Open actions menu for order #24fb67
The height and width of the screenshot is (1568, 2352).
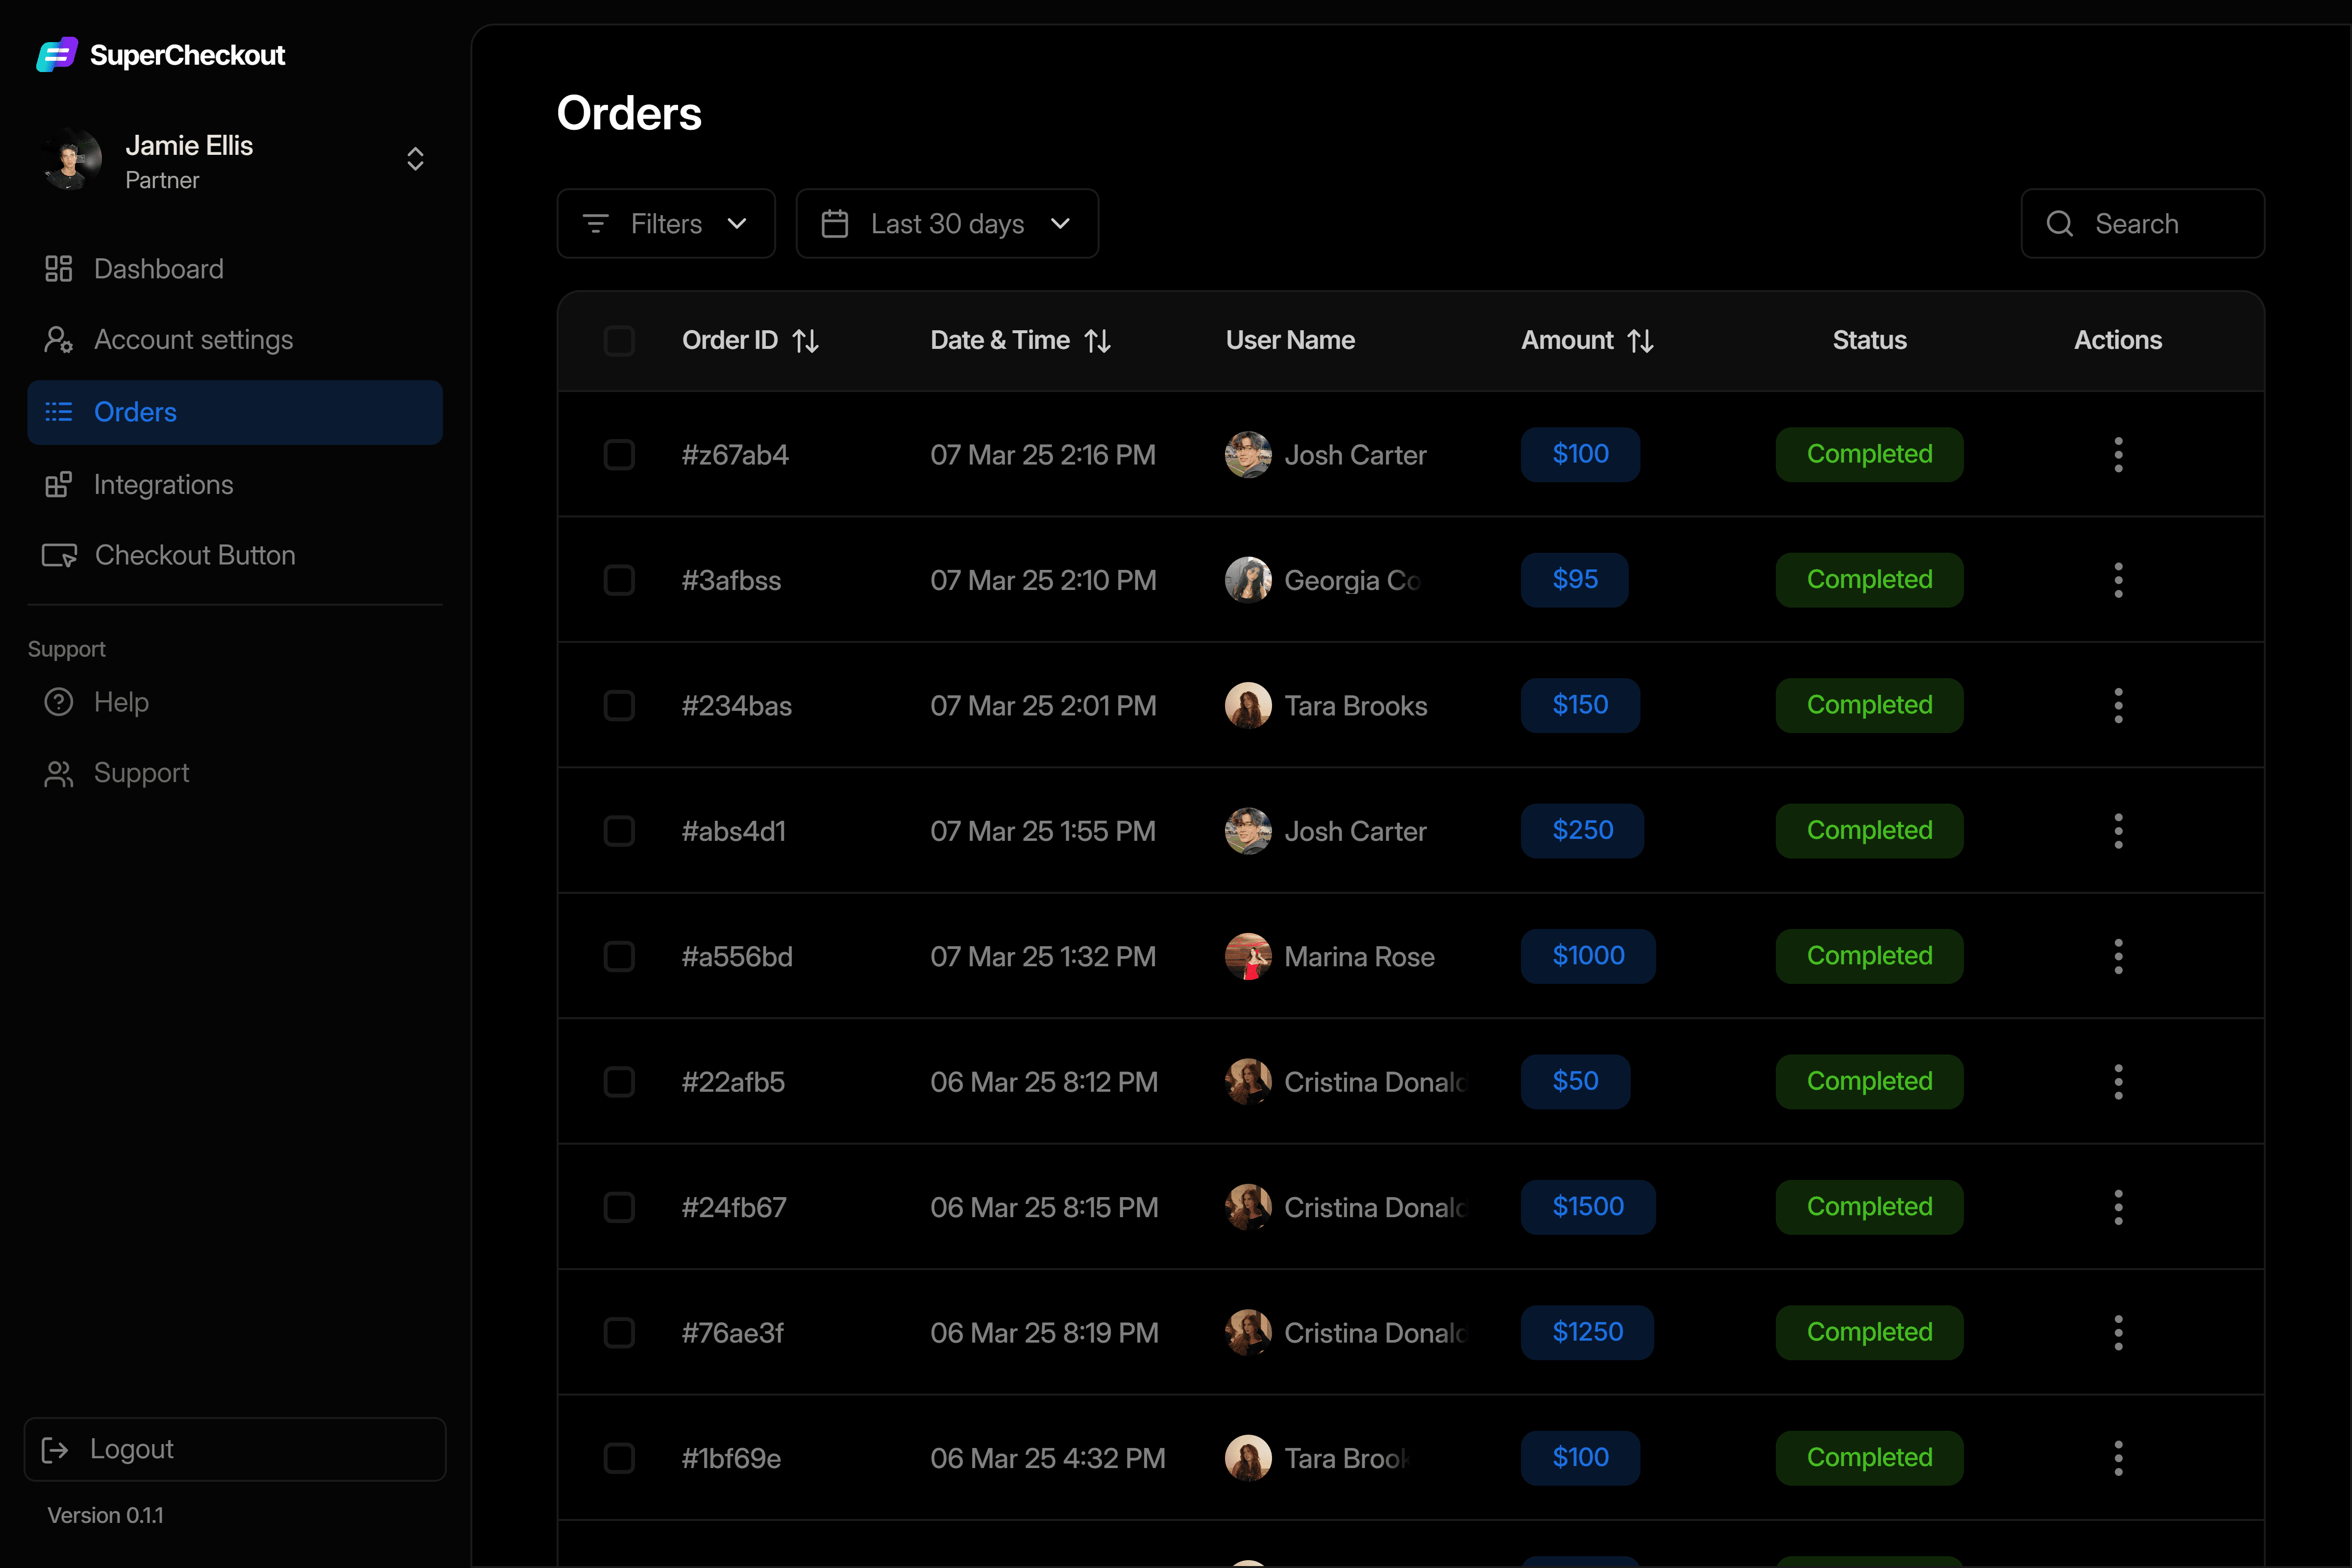click(x=2118, y=1207)
